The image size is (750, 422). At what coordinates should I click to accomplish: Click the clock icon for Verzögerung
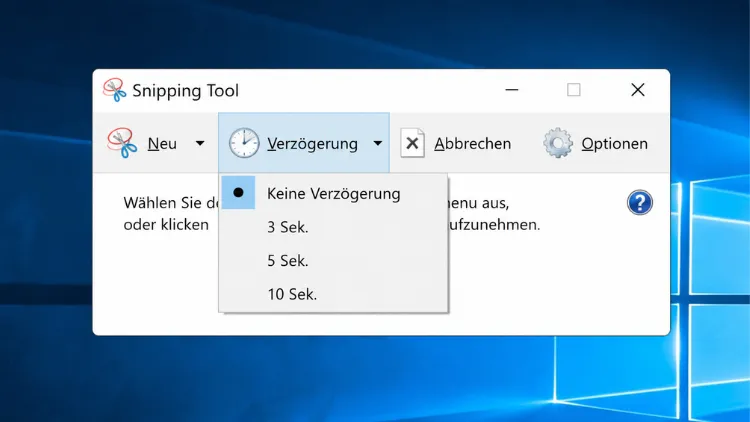(244, 143)
